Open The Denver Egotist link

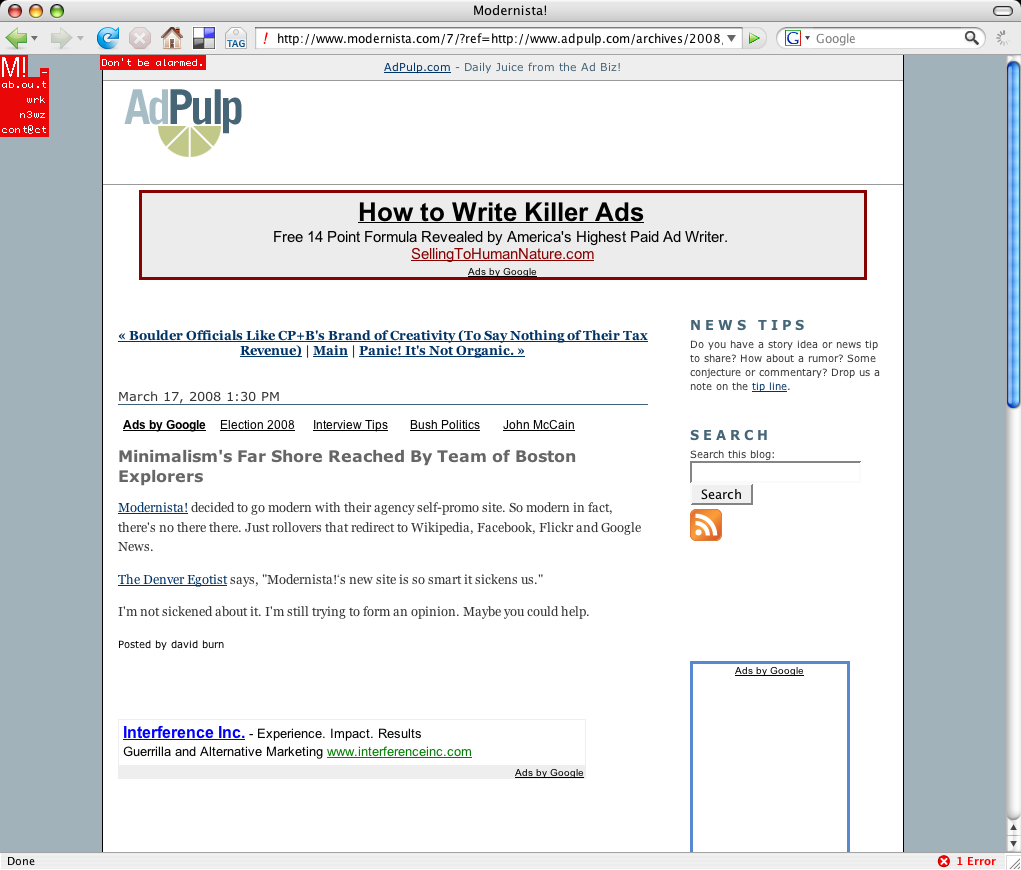click(x=173, y=580)
